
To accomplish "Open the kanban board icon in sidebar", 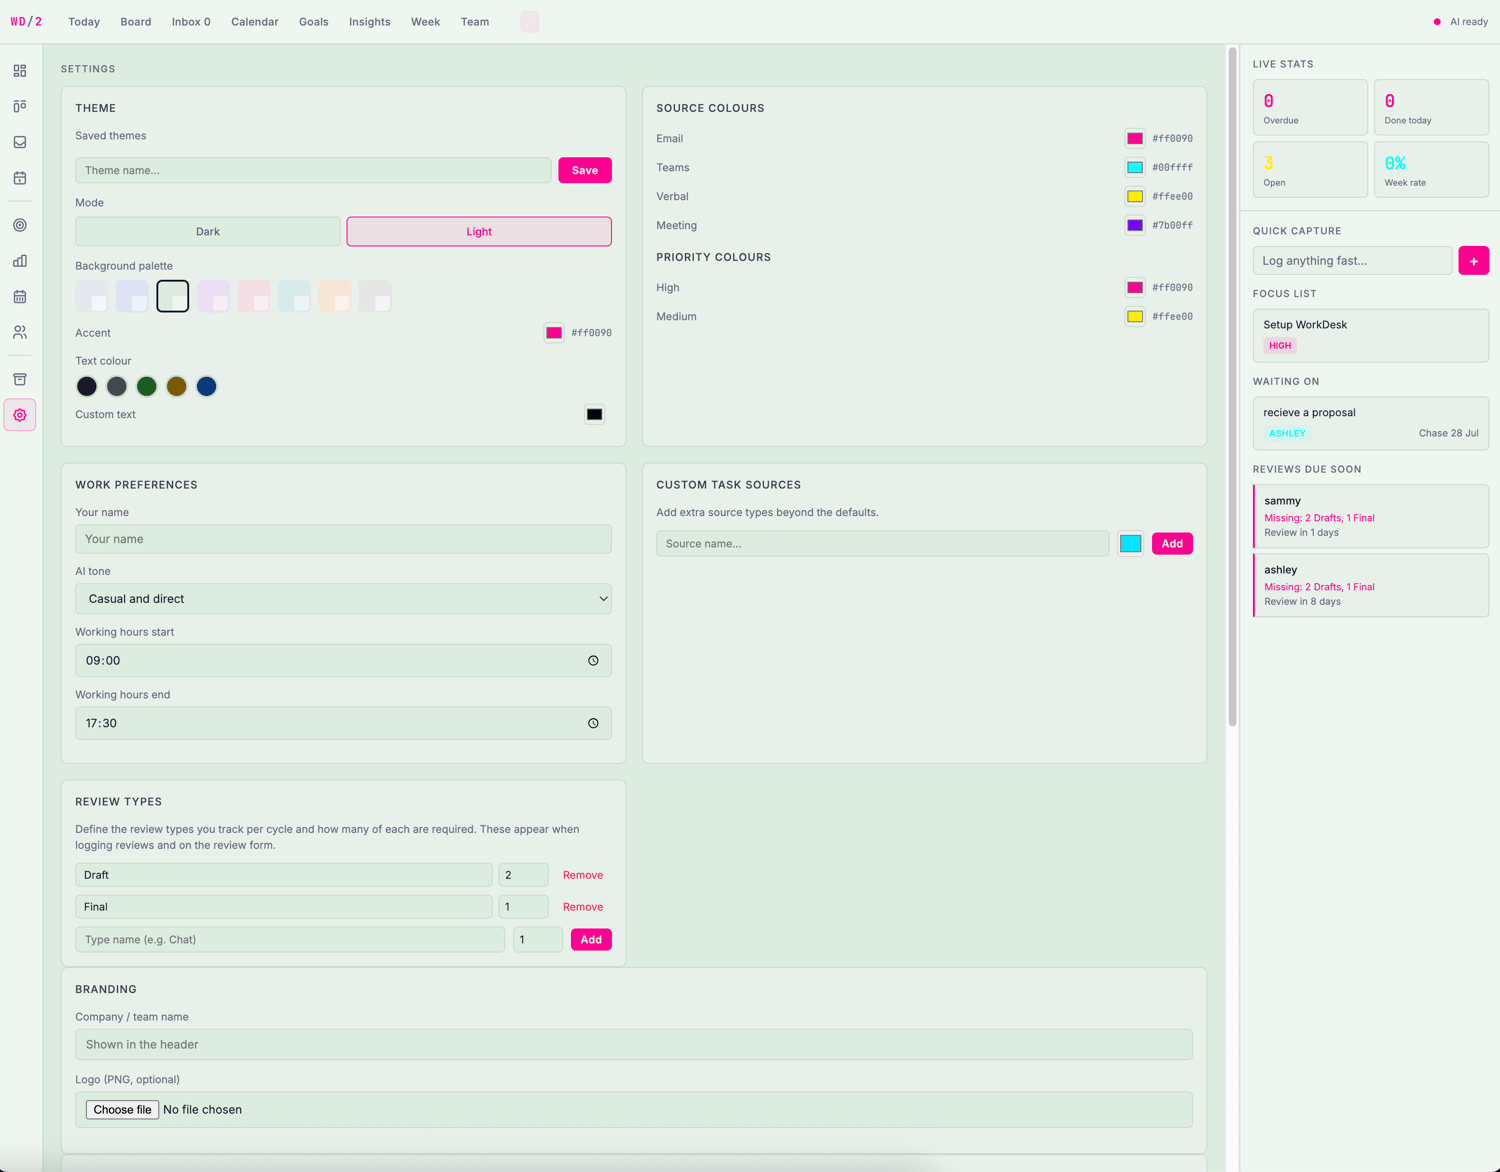I will (x=20, y=106).
